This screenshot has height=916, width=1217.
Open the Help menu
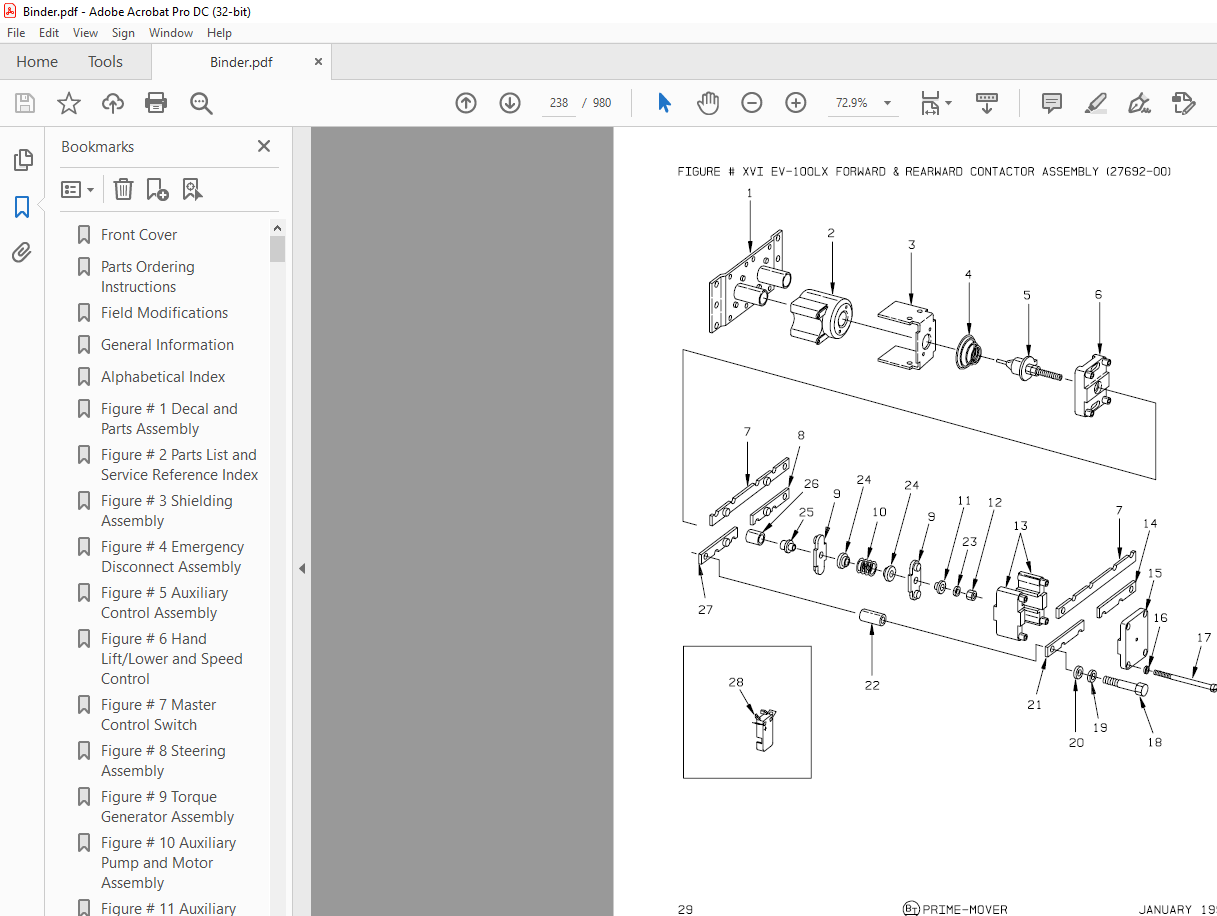pyautogui.click(x=219, y=33)
